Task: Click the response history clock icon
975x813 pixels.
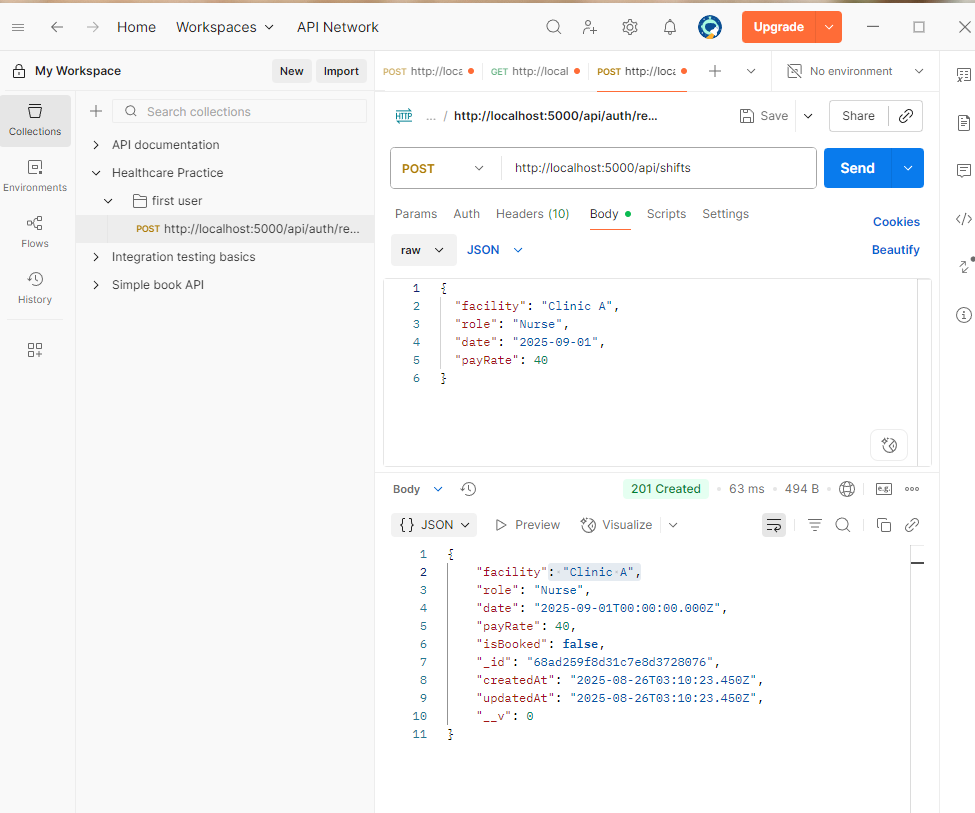Action: 468,489
